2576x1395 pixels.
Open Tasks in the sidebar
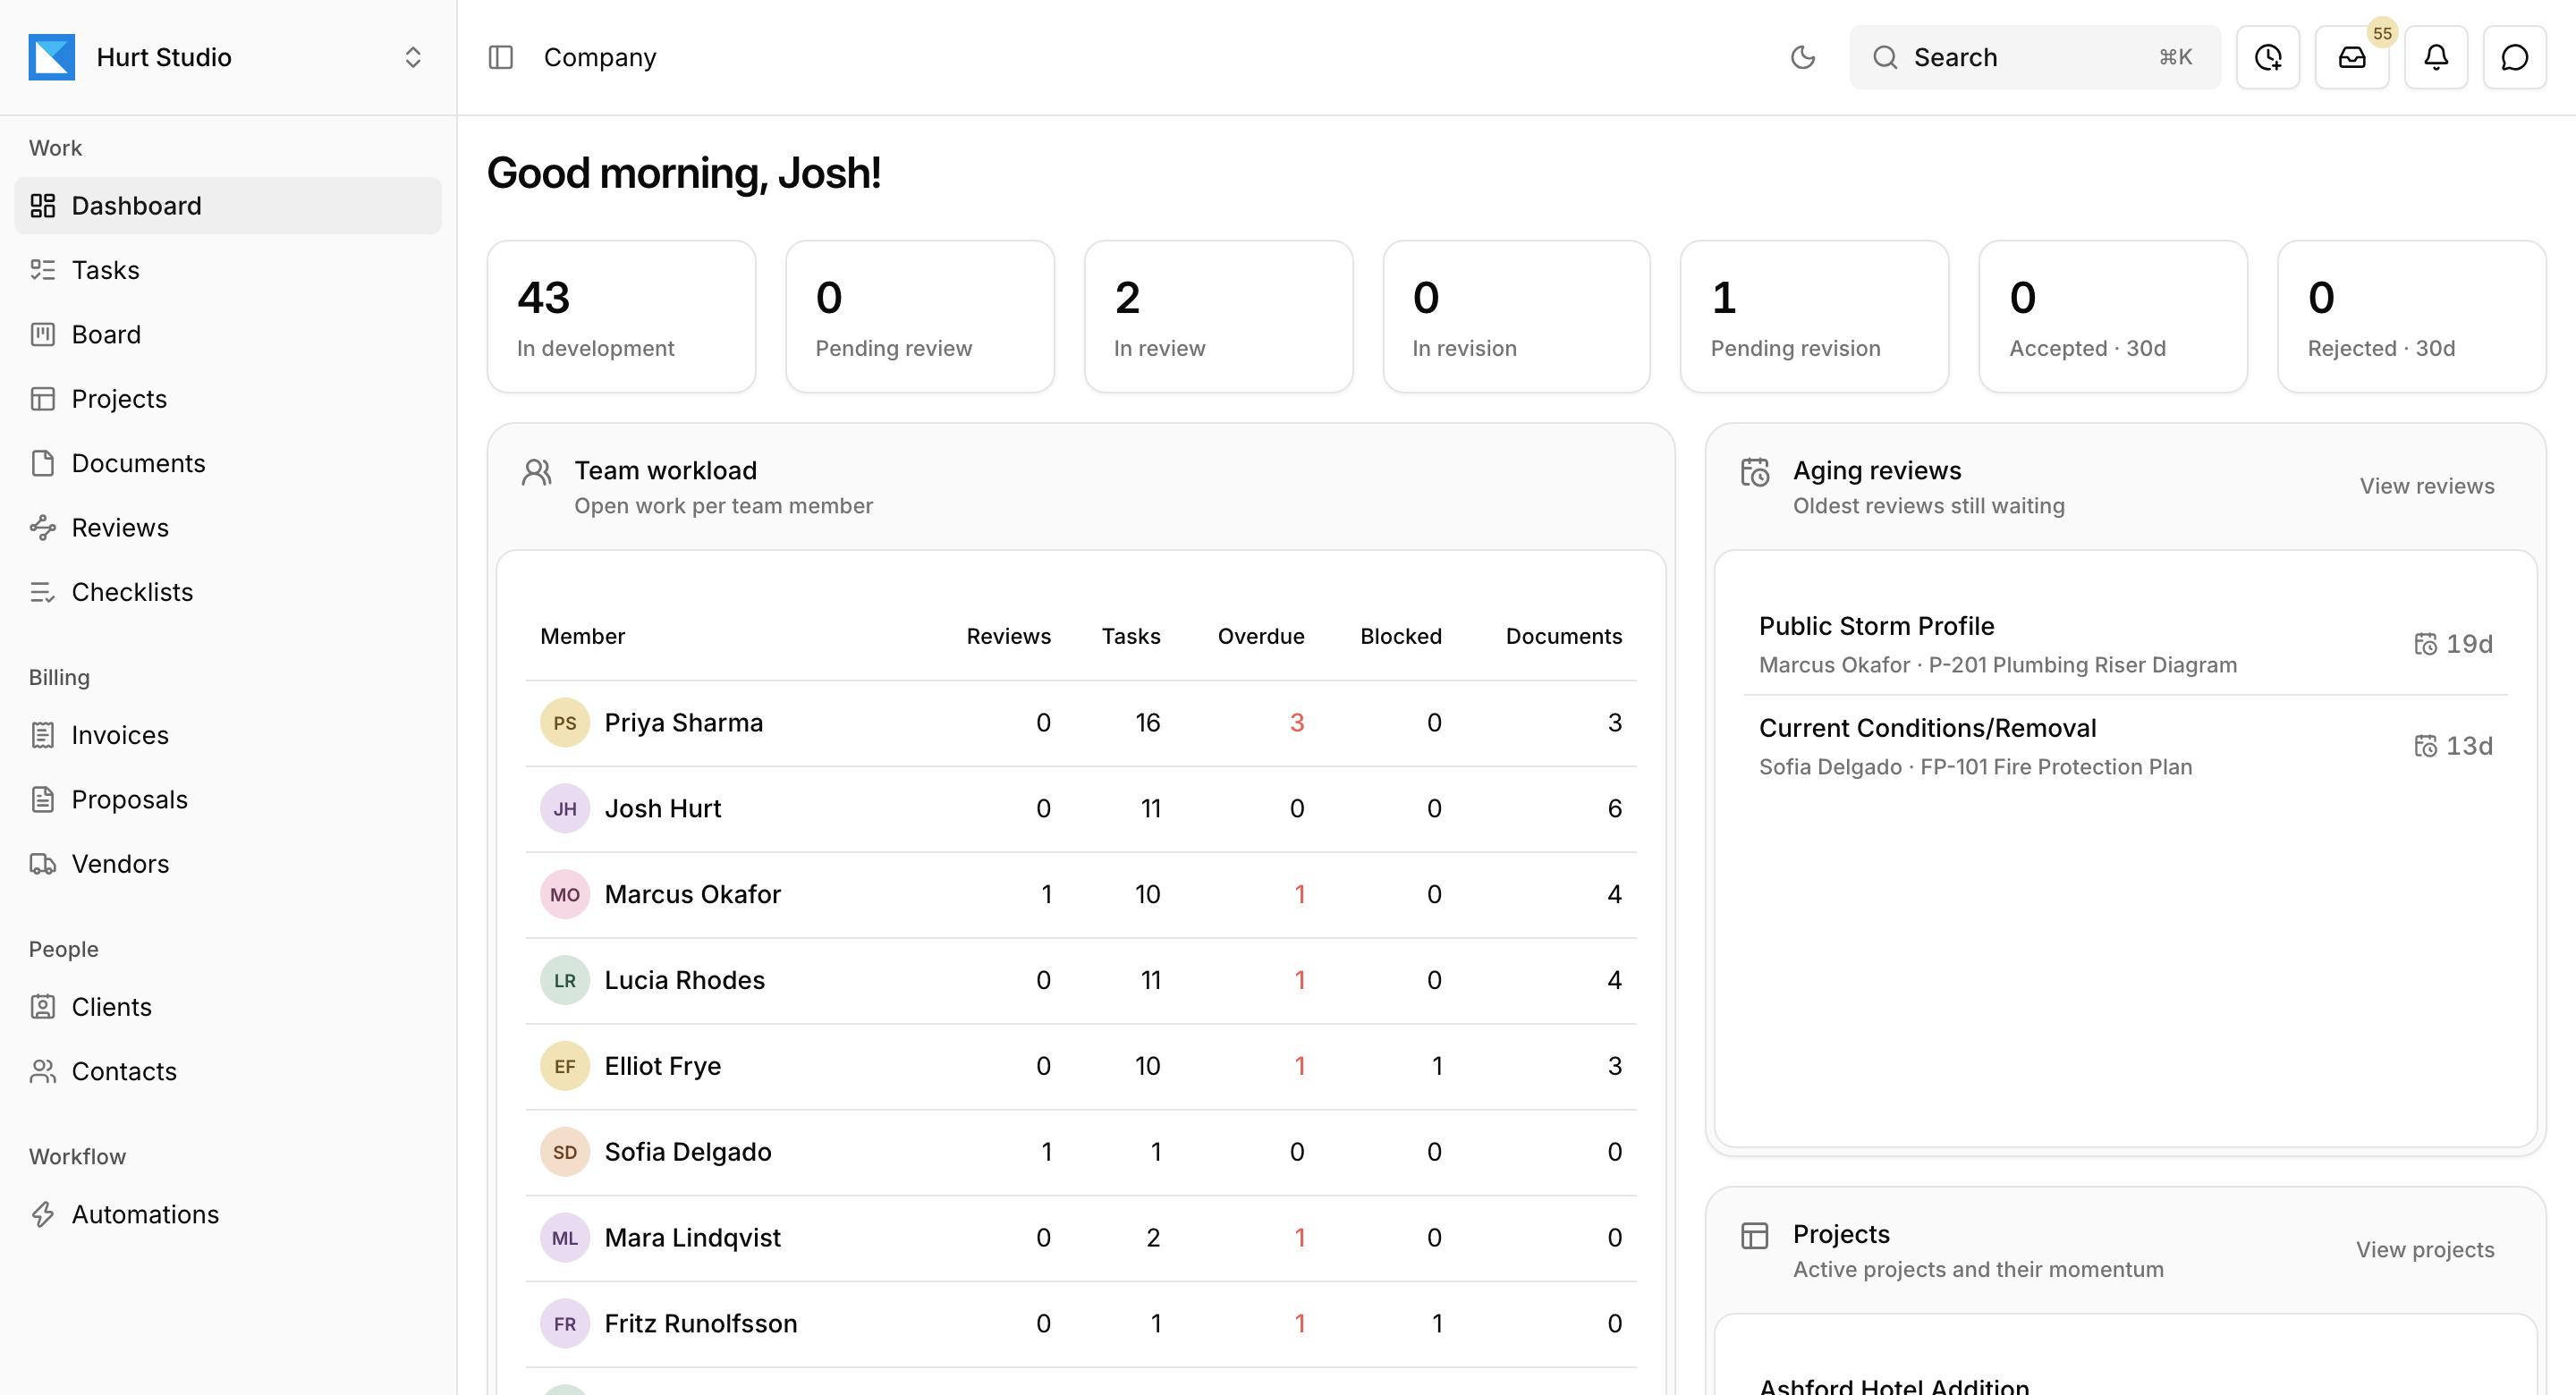point(228,270)
